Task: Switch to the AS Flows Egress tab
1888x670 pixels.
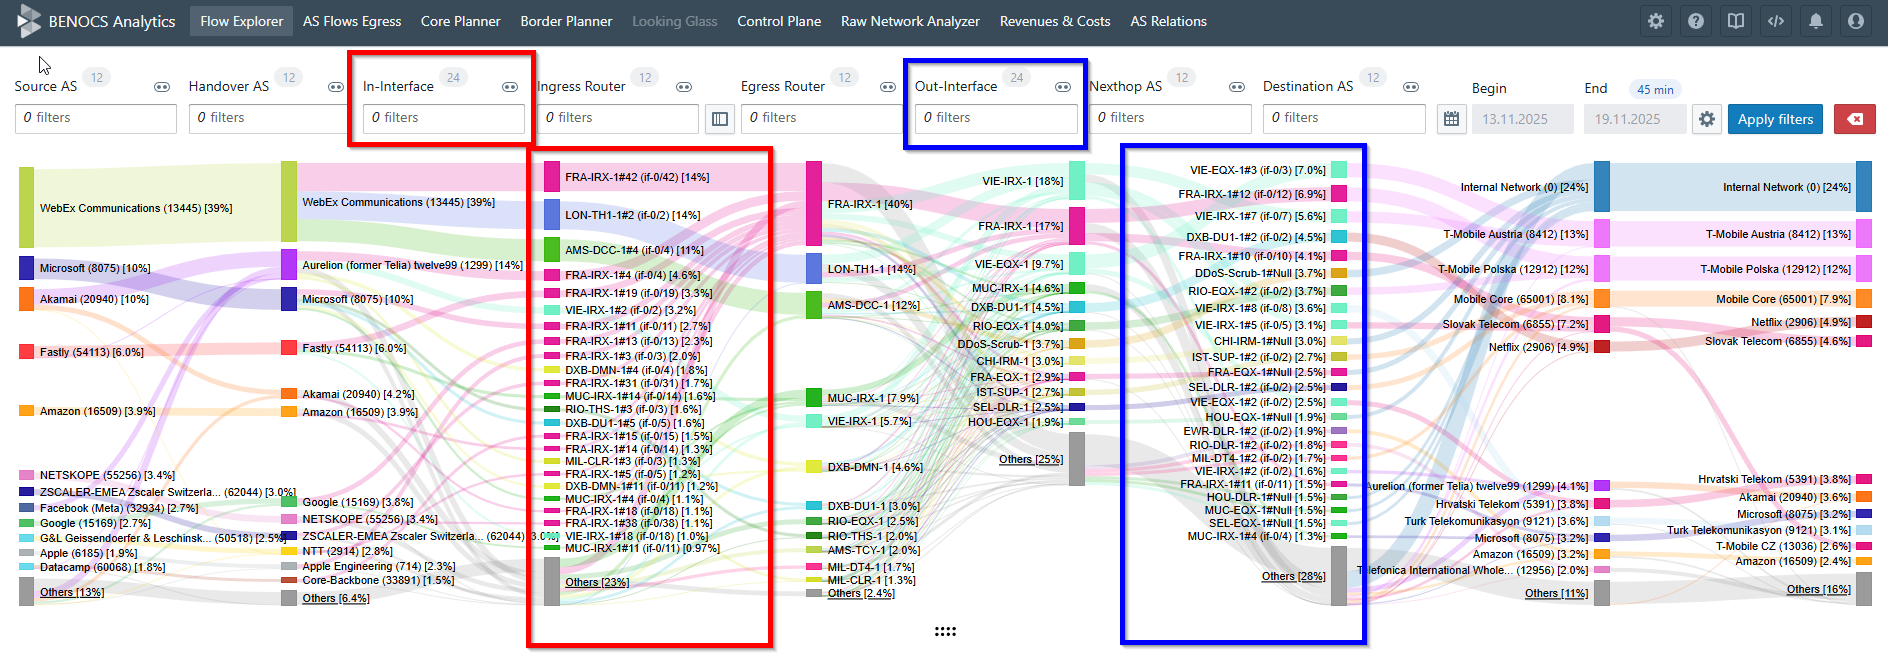Action: pyautogui.click(x=352, y=21)
